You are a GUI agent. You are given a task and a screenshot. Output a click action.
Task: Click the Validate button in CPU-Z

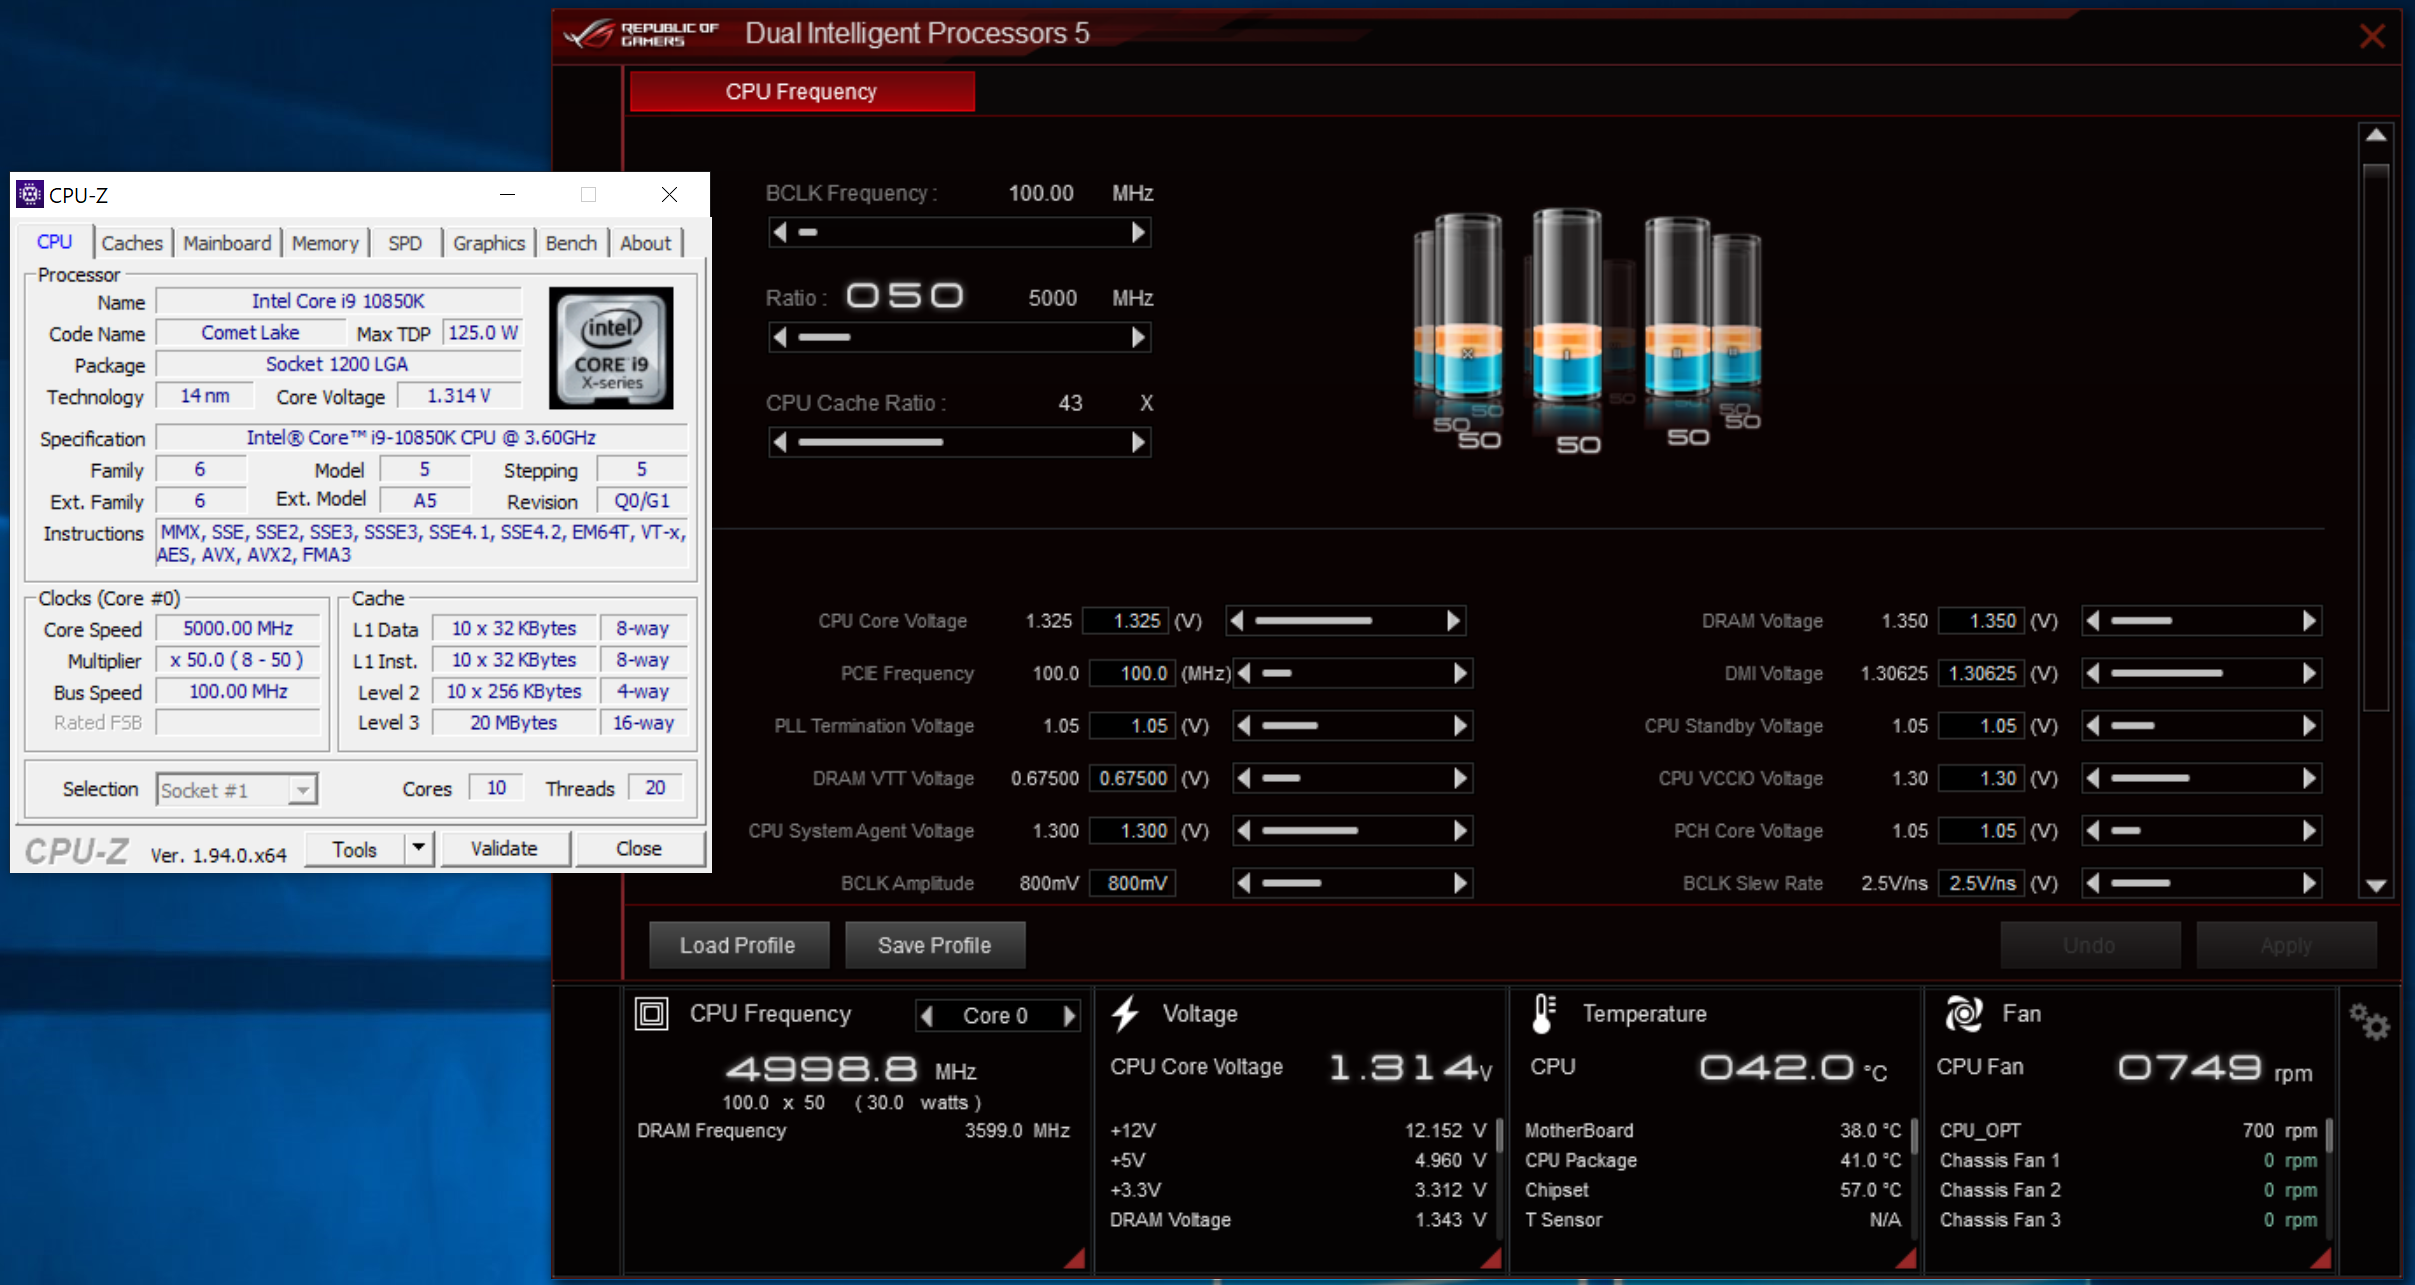[505, 849]
